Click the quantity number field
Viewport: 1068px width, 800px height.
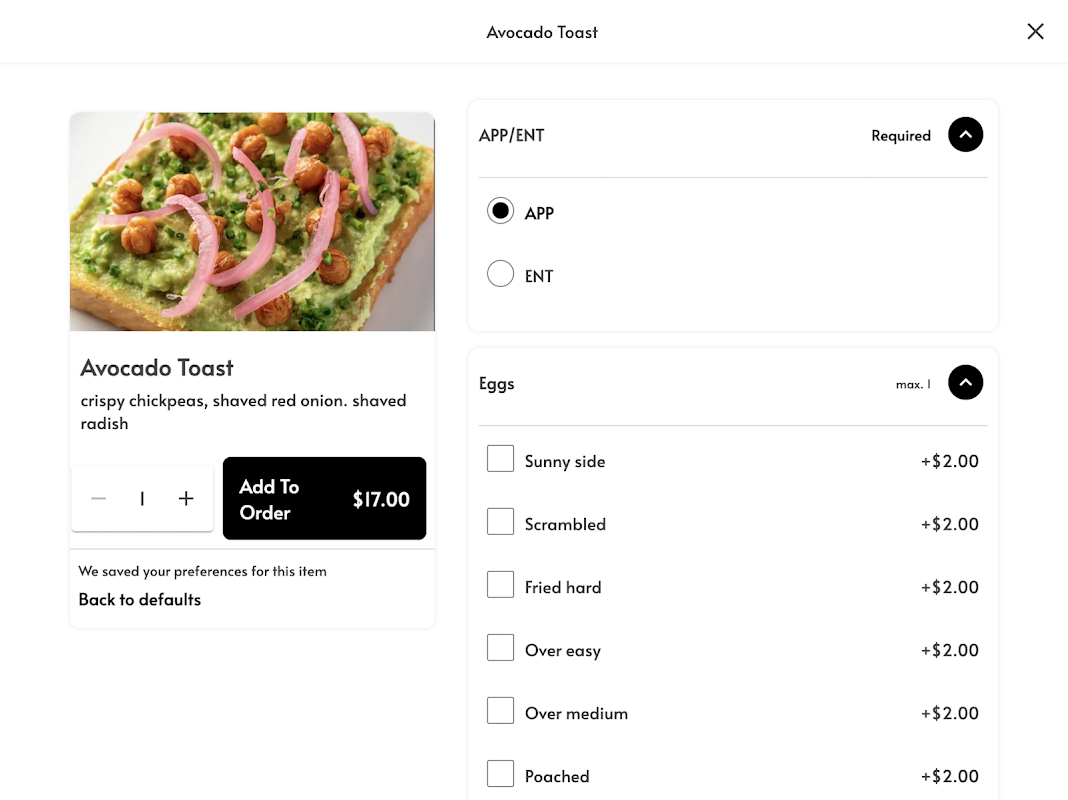point(142,498)
